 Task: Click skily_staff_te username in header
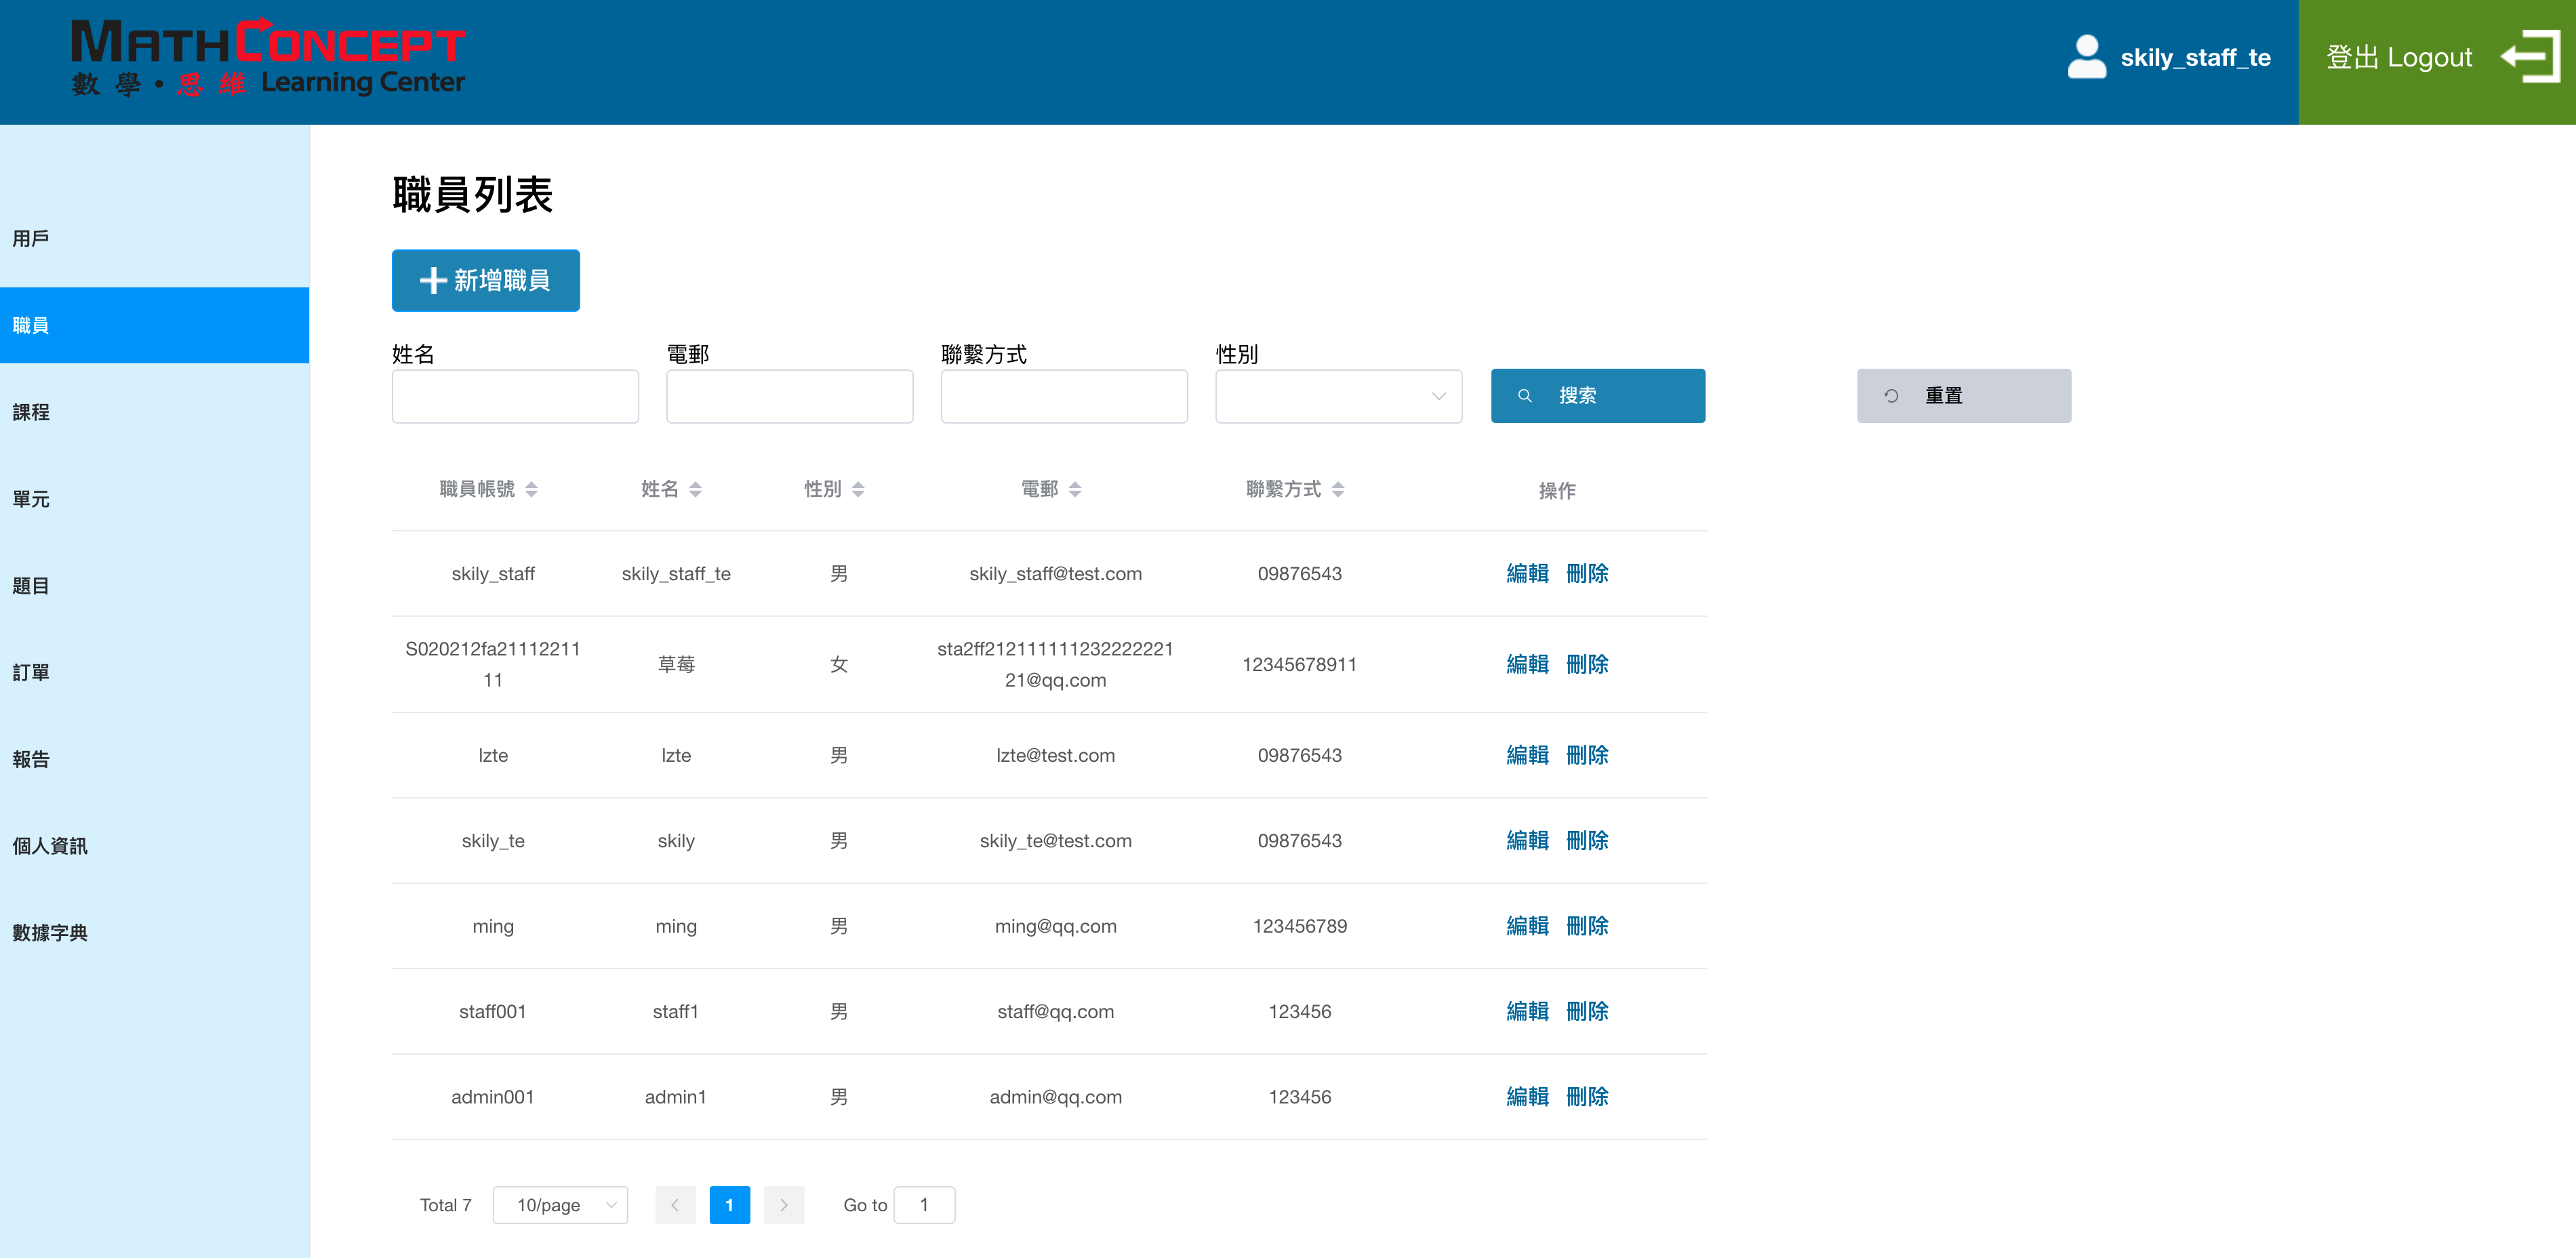tap(2195, 58)
